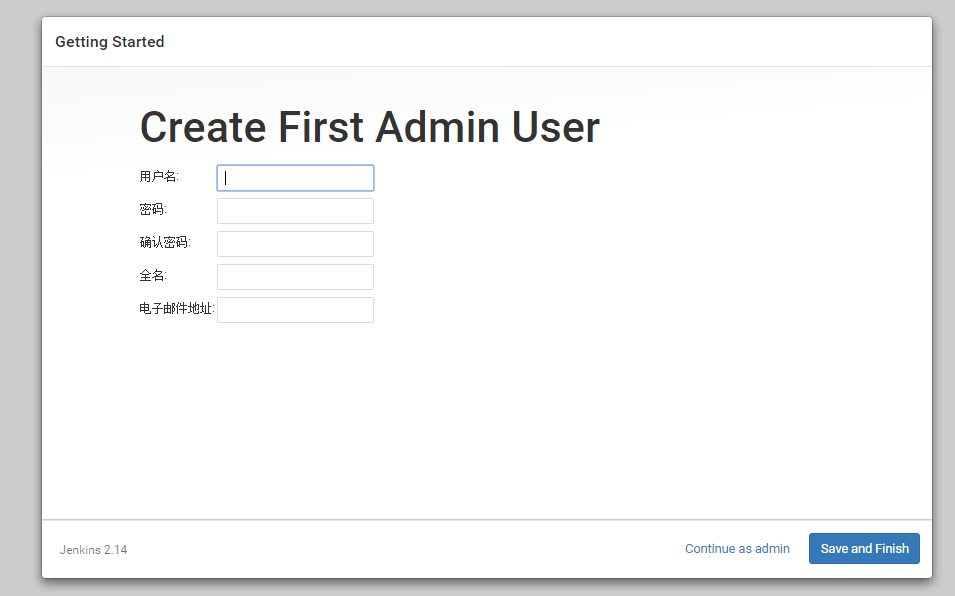Click the 全名 full name text box
Image resolution: width=955 pixels, height=596 pixels.
click(295, 276)
